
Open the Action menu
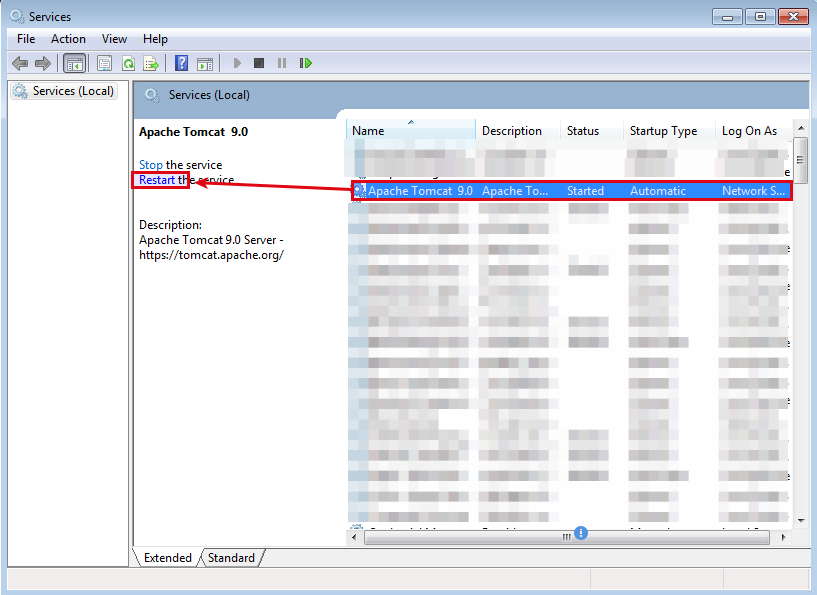68,39
